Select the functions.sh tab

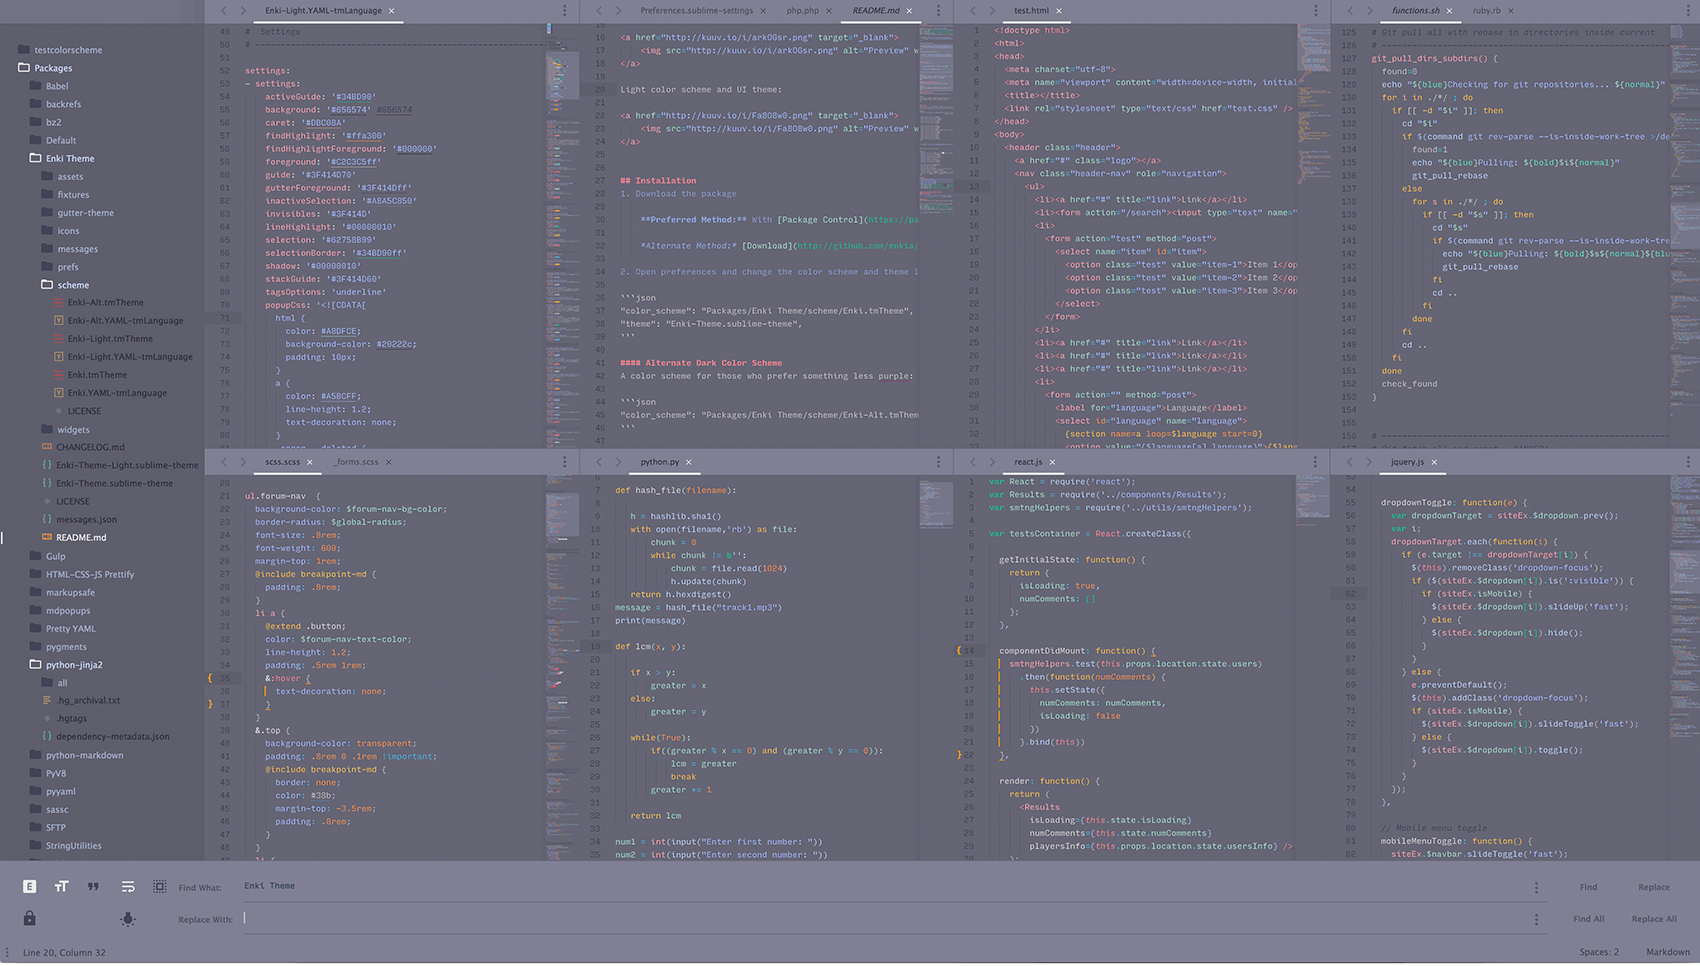[x=1415, y=11]
